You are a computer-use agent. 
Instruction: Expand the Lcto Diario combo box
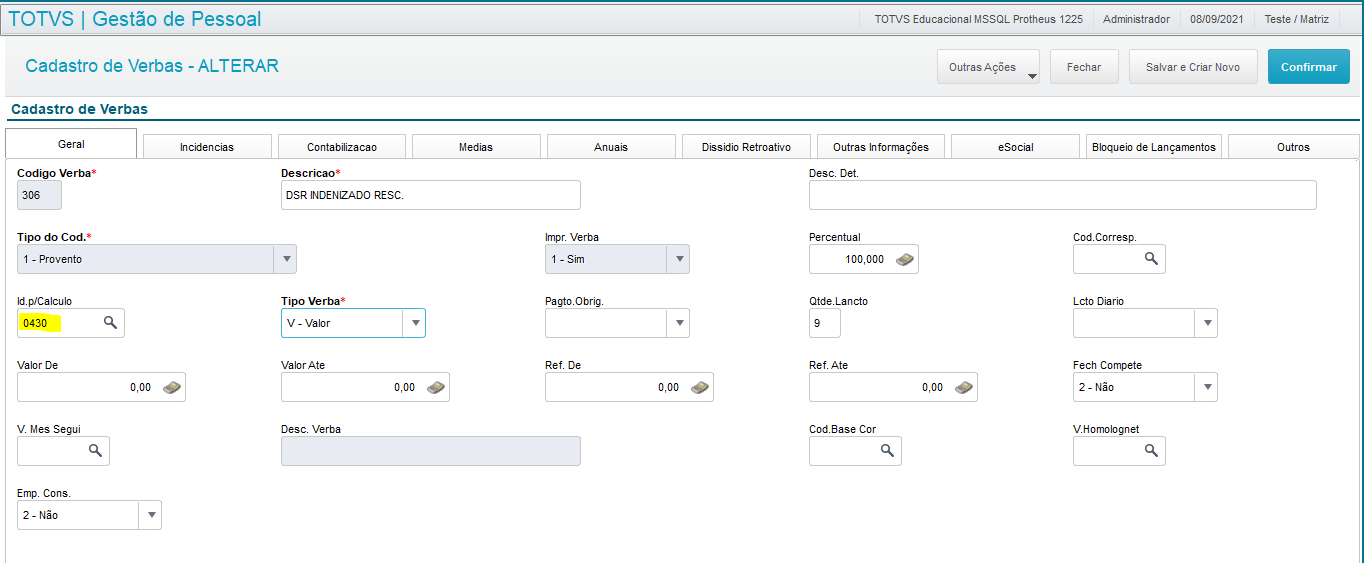click(1206, 323)
